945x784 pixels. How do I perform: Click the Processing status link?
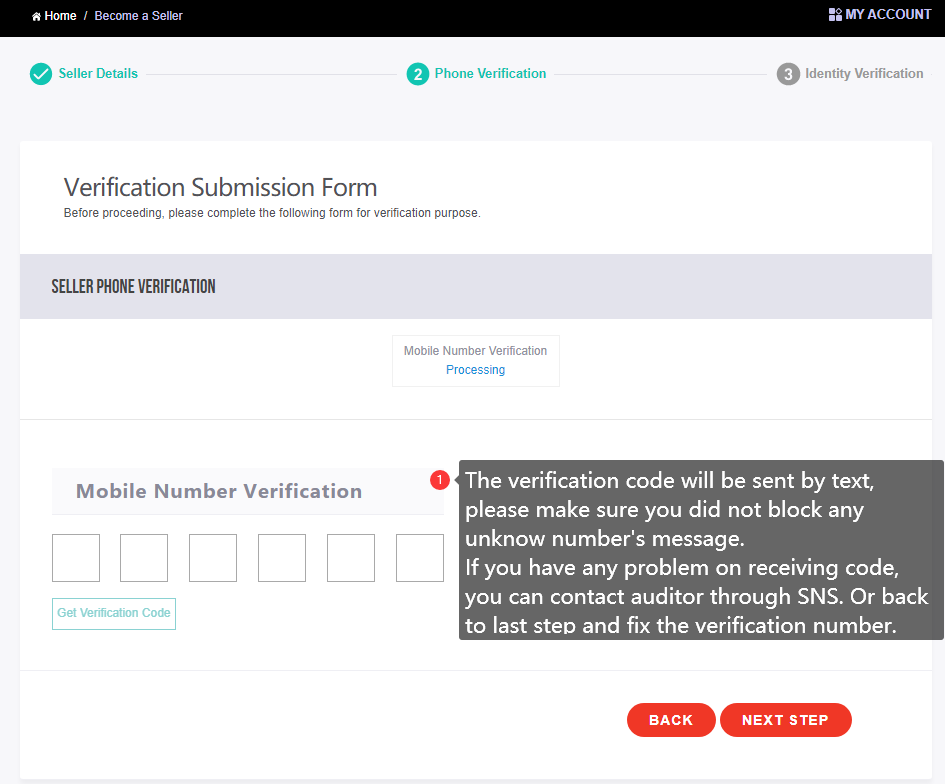[476, 369]
